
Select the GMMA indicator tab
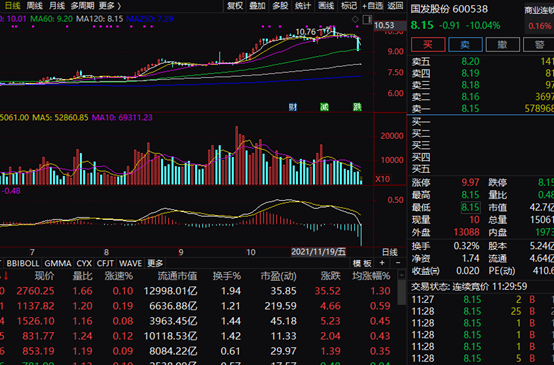coord(58,263)
